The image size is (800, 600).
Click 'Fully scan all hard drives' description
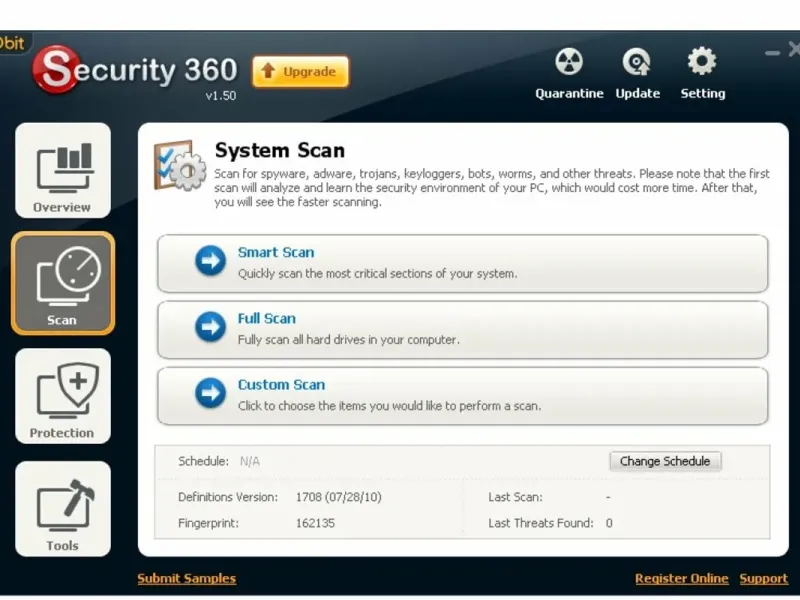tap(348, 340)
